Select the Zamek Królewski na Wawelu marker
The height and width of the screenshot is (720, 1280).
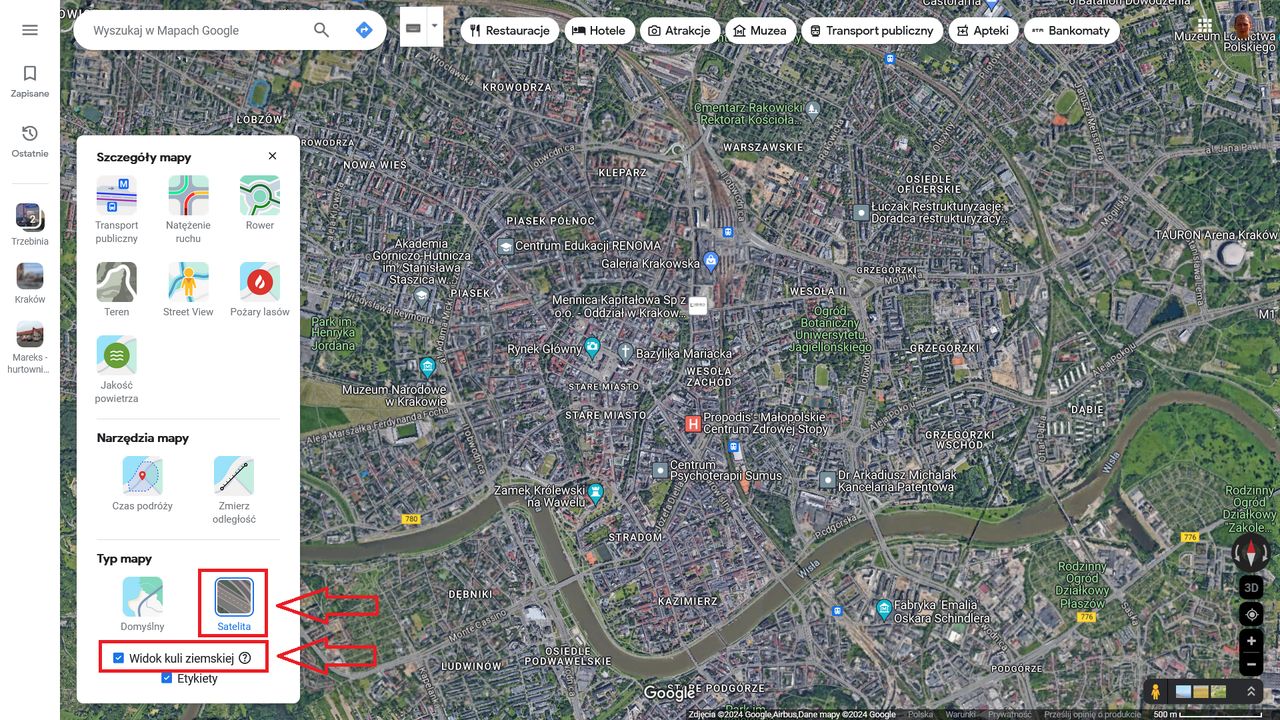[x=597, y=492]
